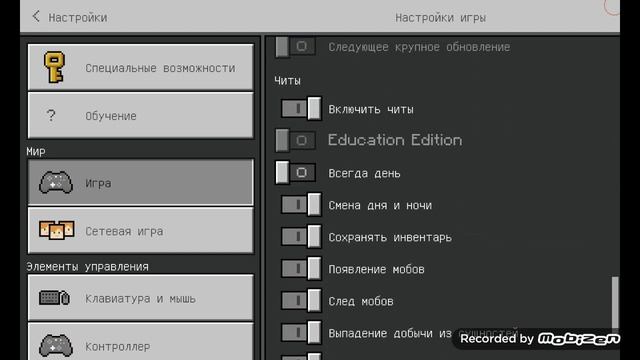Toggle the Появление мобов switch
The height and width of the screenshot is (360, 640).
click(x=301, y=269)
